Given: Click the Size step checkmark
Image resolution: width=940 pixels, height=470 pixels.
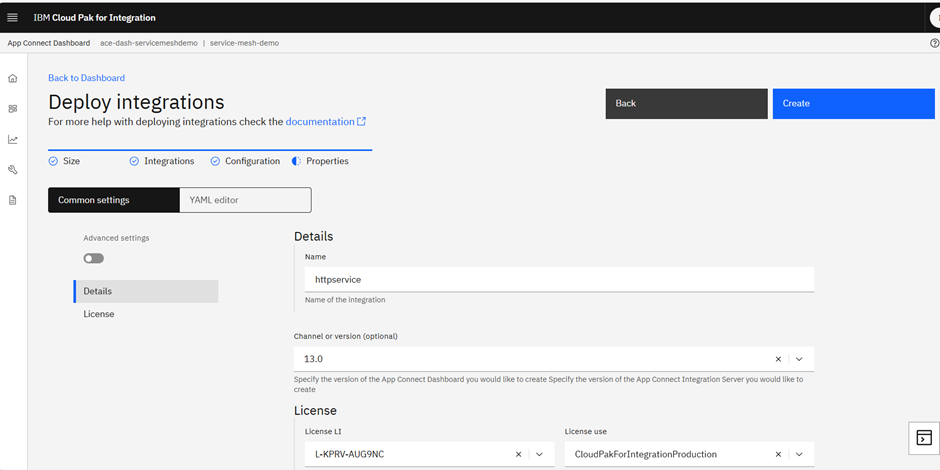Looking at the screenshot, I should click(53, 161).
